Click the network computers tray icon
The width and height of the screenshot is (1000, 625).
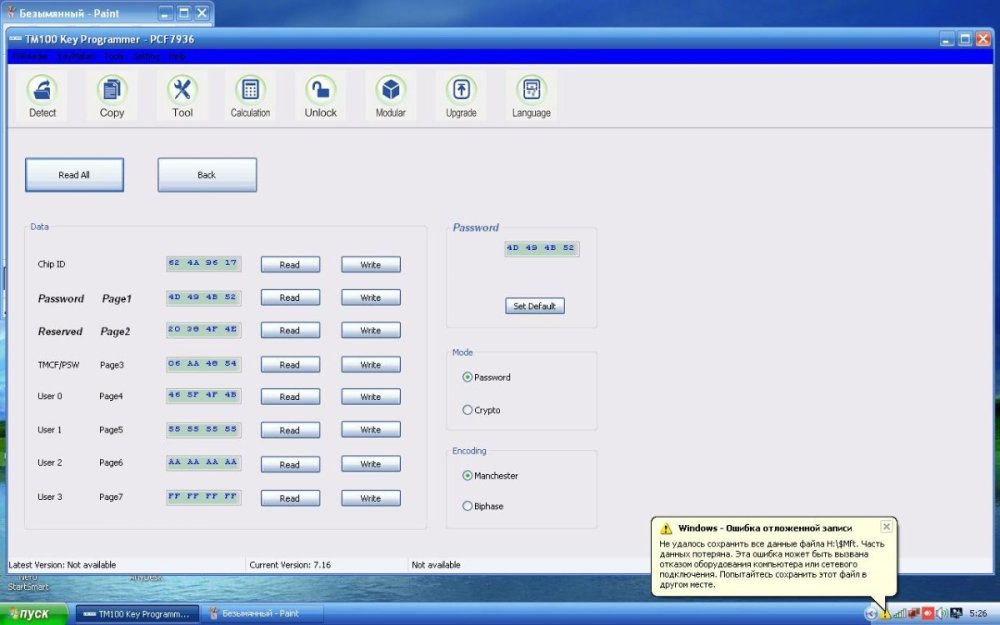click(x=914, y=614)
